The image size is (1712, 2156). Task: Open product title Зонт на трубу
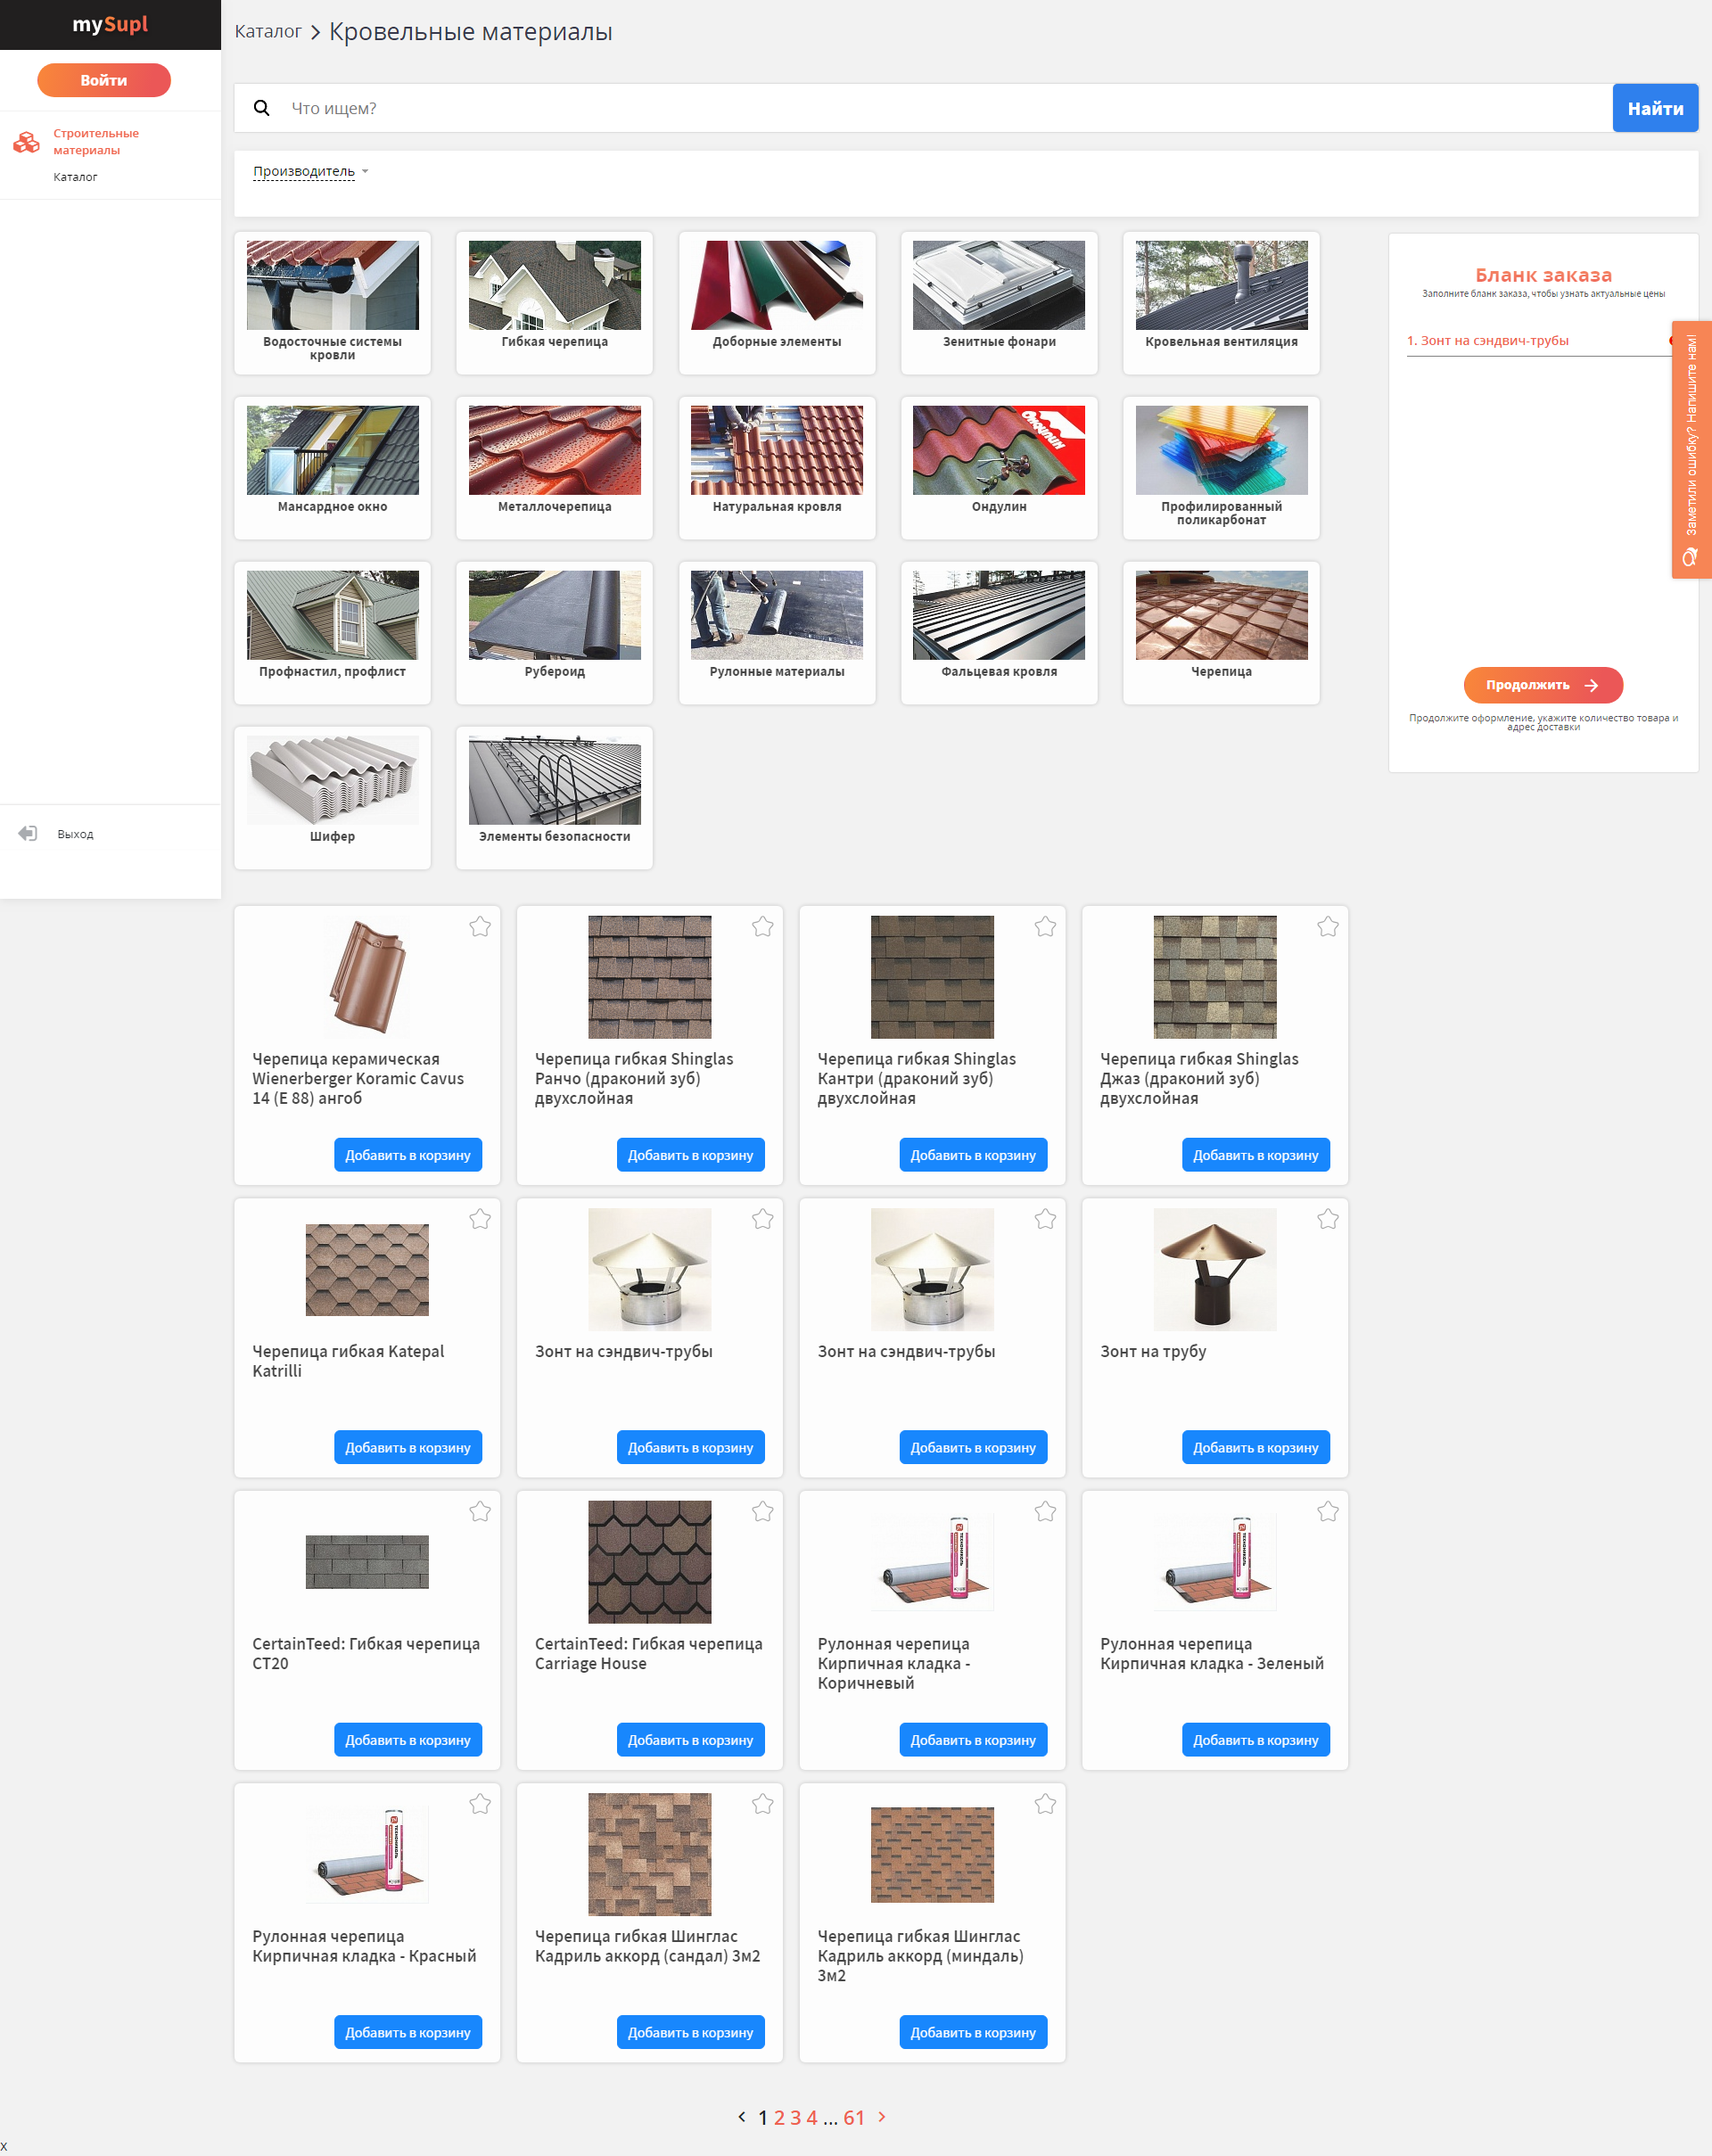(1153, 1351)
